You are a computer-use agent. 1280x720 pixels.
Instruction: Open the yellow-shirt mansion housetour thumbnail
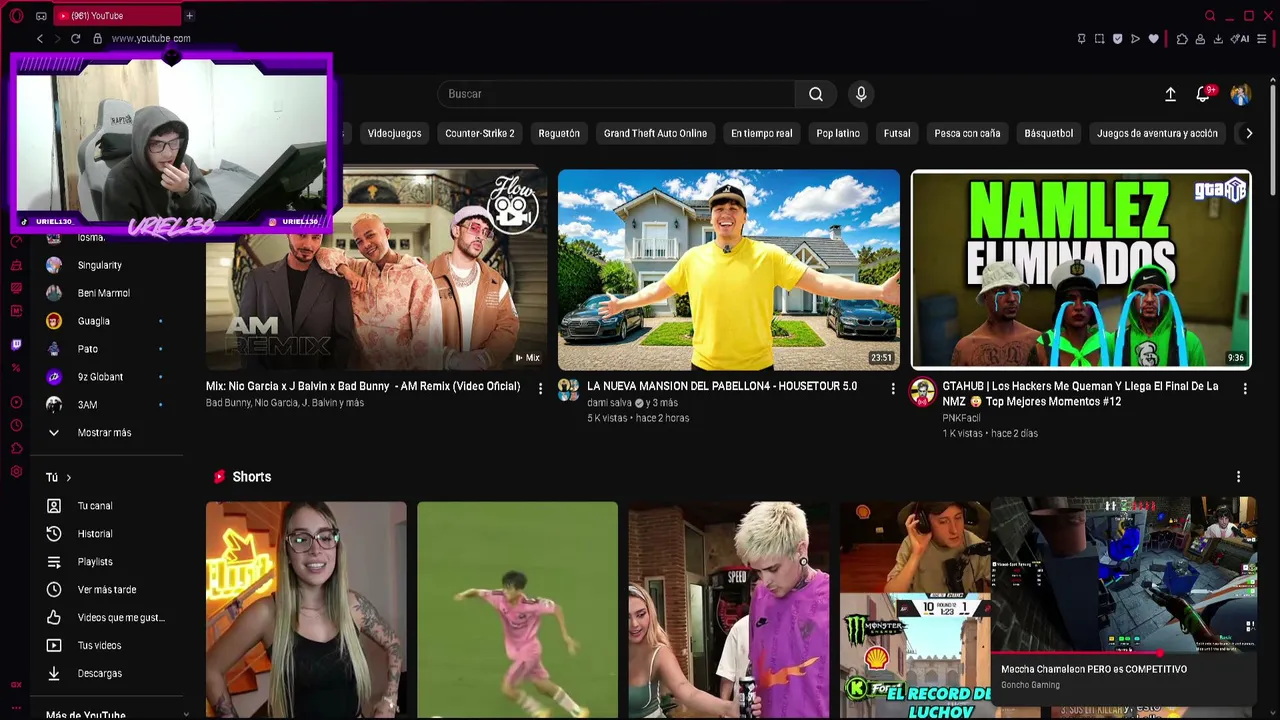click(x=729, y=269)
